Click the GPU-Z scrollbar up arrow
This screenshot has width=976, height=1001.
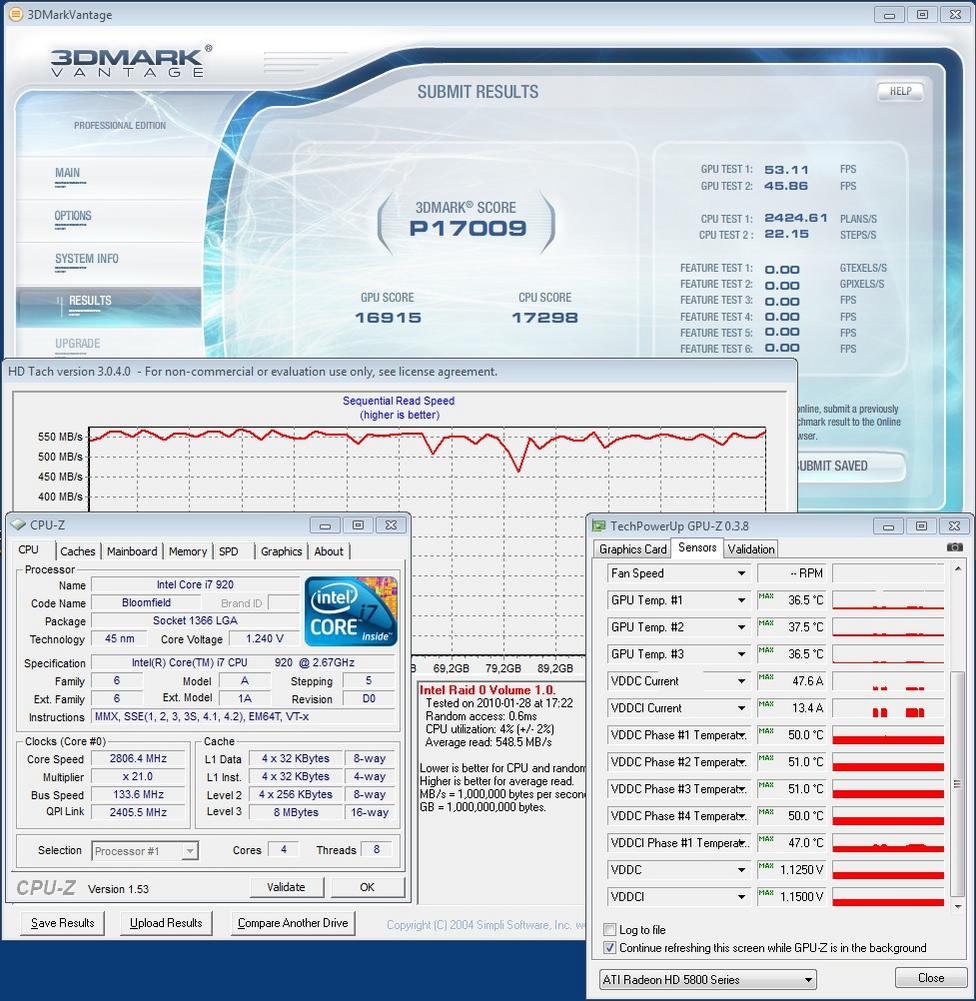[x=957, y=568]
